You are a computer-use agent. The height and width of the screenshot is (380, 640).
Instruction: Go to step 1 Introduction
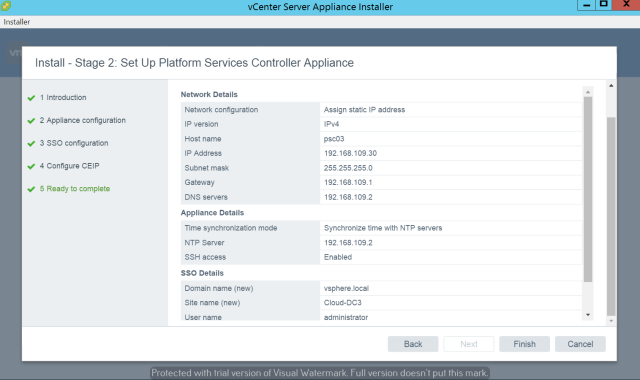(63, 98)
